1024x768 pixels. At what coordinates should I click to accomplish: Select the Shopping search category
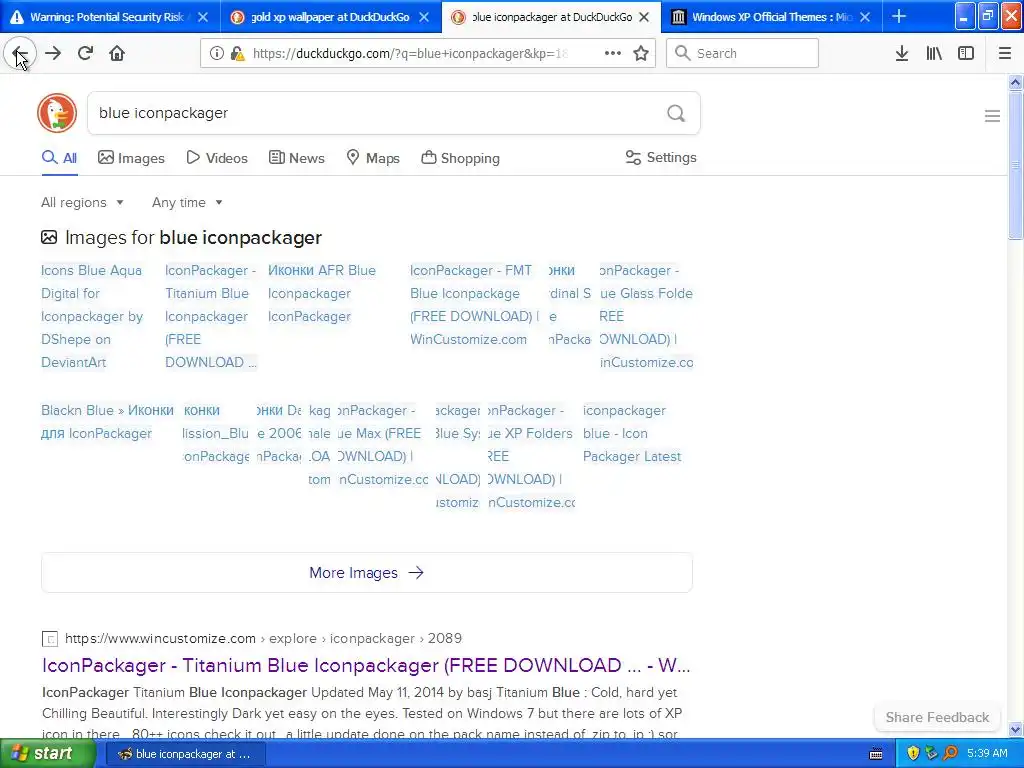click(x=460, y=158)
